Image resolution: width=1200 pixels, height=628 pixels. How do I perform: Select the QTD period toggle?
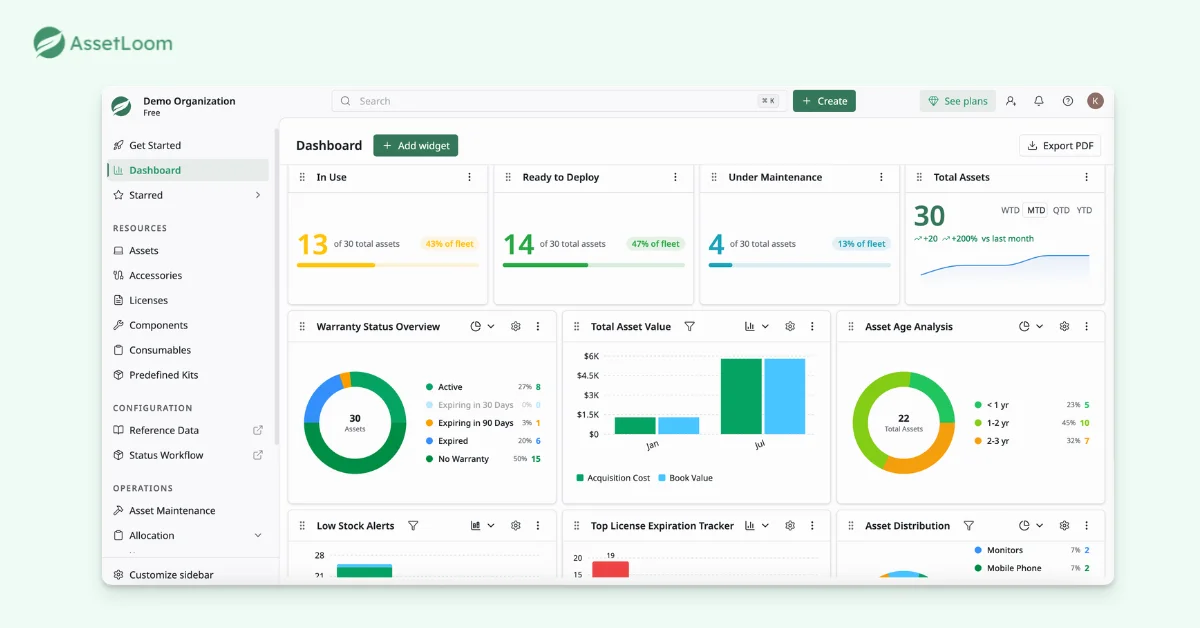(1061, 211)
